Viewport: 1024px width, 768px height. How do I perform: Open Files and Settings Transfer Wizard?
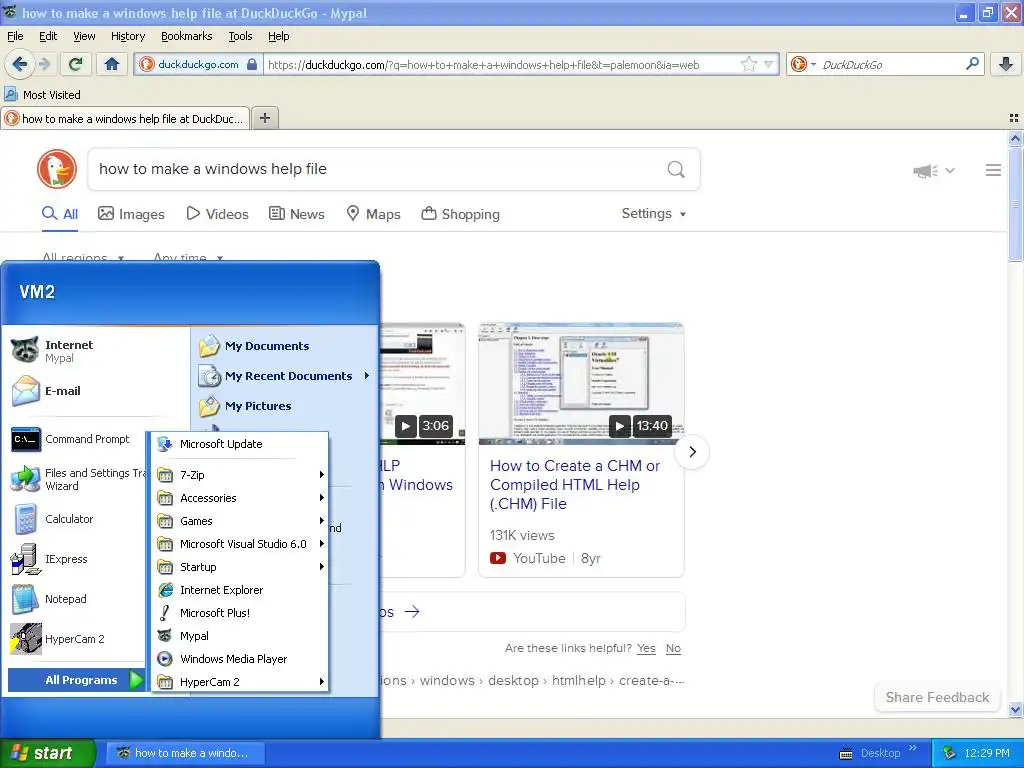77,479
